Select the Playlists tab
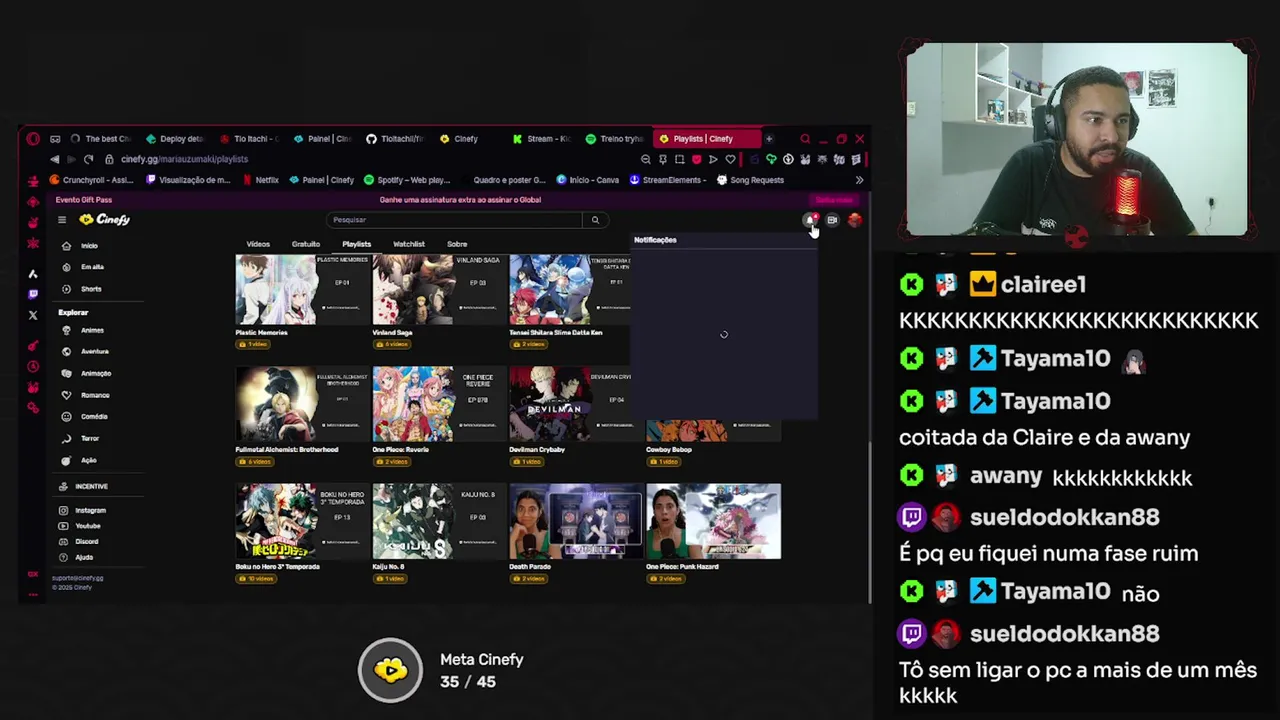This screenshot has width=1280, height=720. (x=356, y=244)
